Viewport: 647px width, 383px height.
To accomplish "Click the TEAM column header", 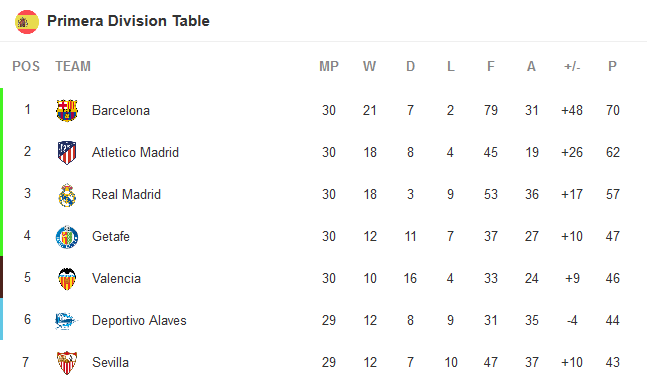I will point(73,66).
